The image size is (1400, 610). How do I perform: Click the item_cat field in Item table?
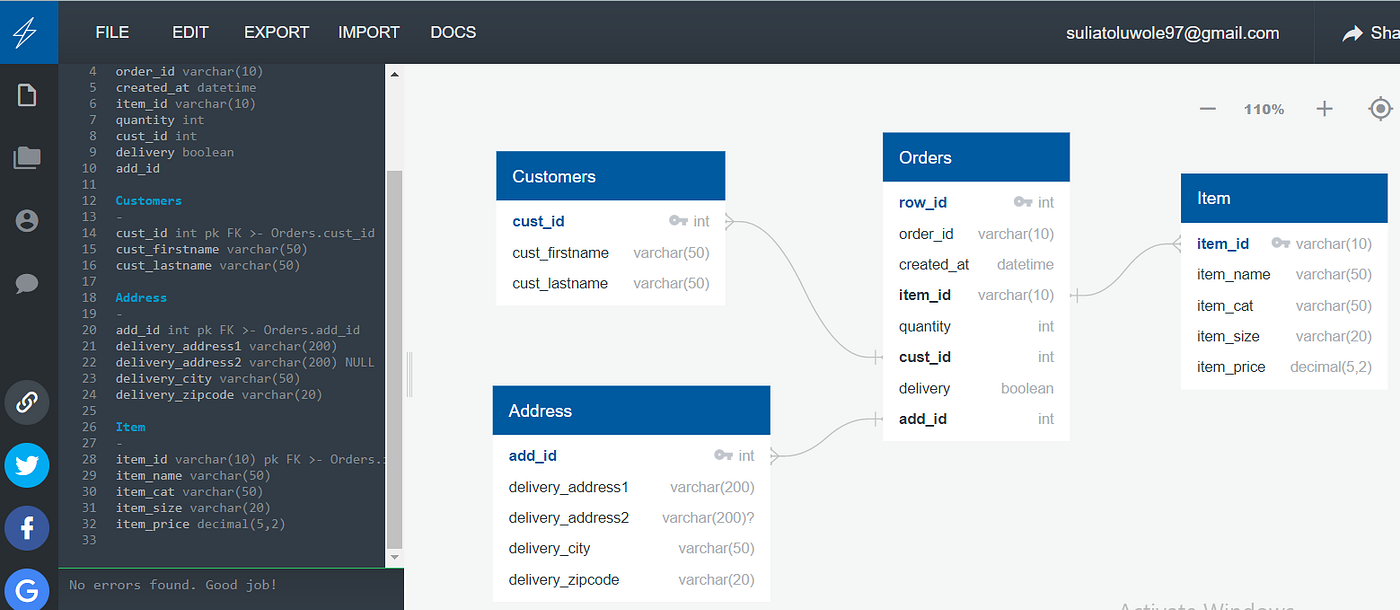click(x=1284, y=305)
